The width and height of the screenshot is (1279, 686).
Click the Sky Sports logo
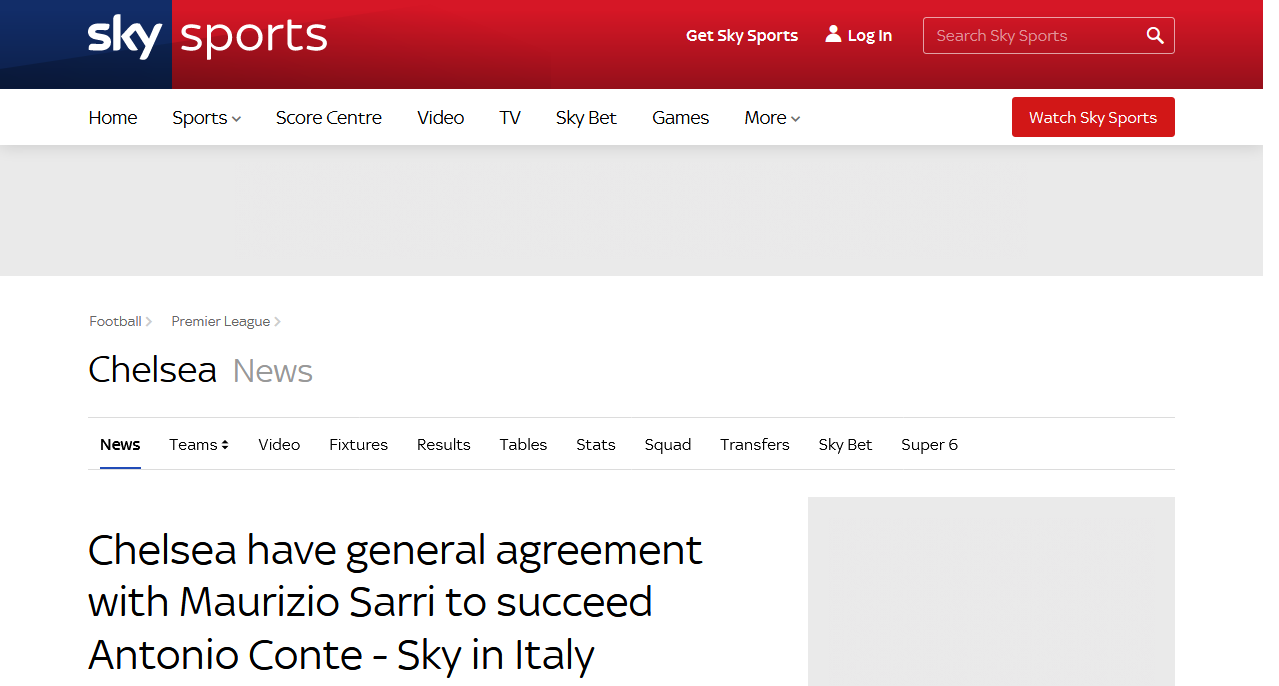click(x=207, y=37)
